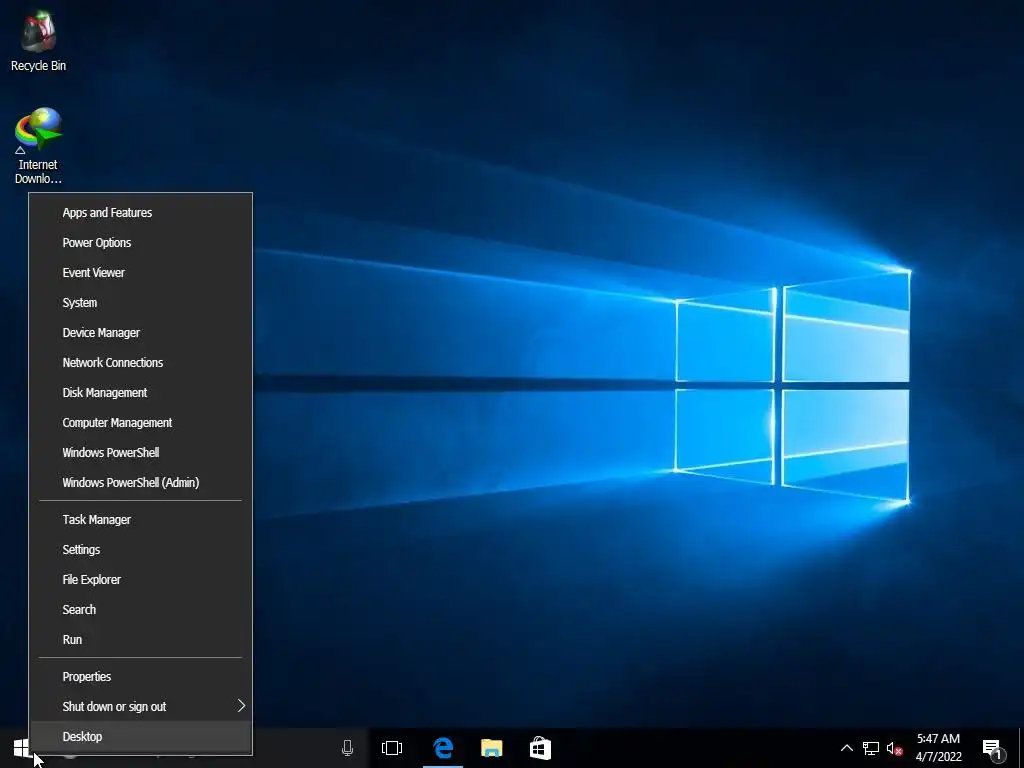This screenshot has width=1024, height=768.
Task: Choose Desktop at the menu bottom
Action: [x=140, y=737]
